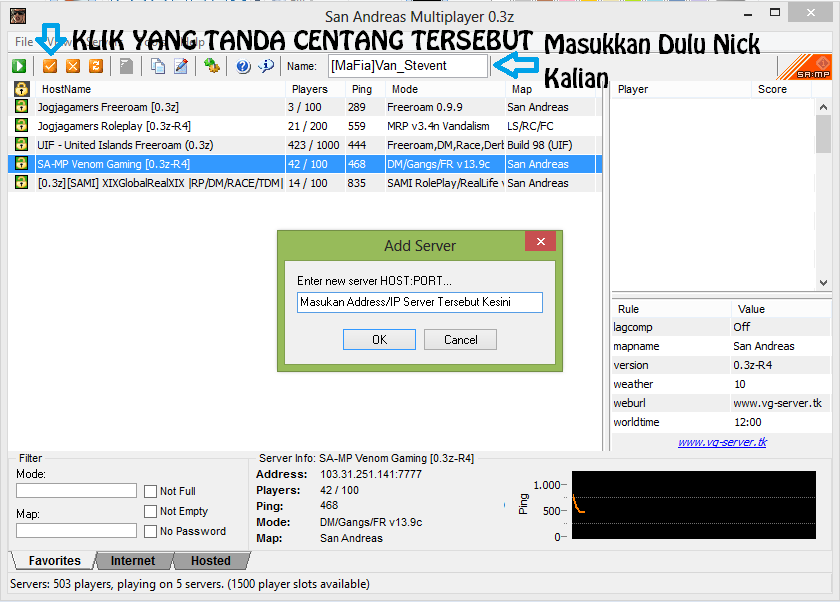Sort by the Players column header
The height and width of the screenshot is (602, 840).
(x=315, y=89)
